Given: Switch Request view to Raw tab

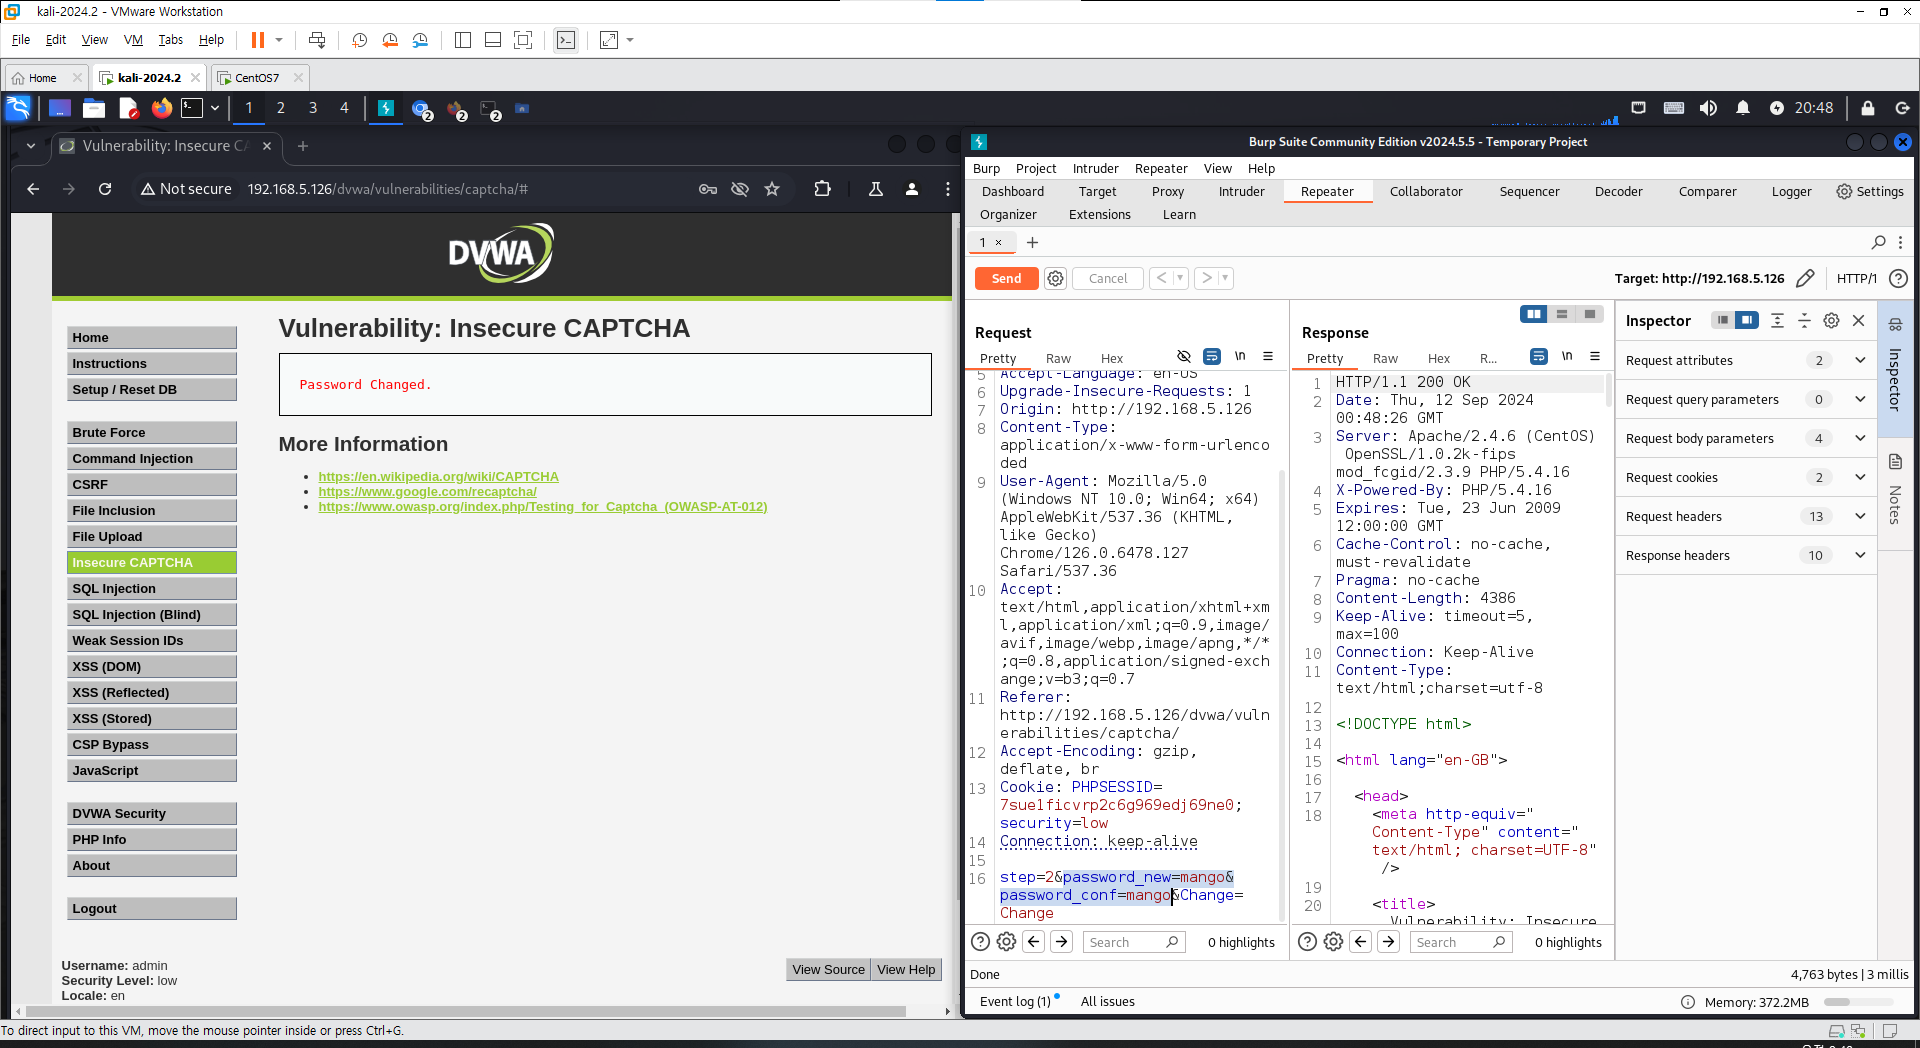Looking at the screenshot, I should click(x=1058, y=358).
